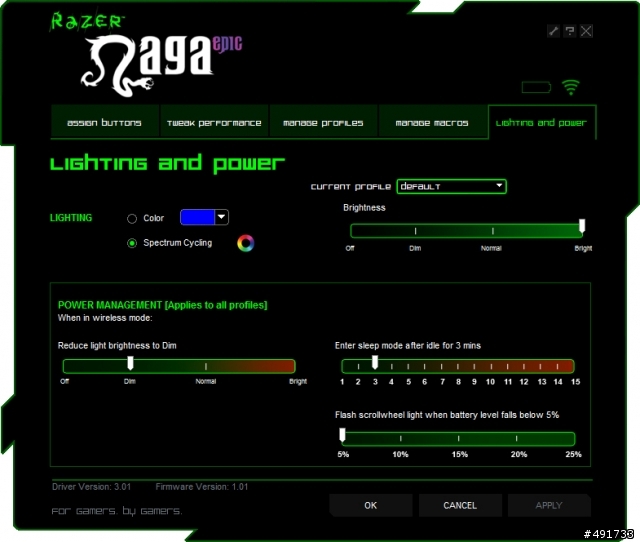Screen dimensions: 640x542
Task: Click the 'Enter sleep mode after idle' label
Action: 408,346
